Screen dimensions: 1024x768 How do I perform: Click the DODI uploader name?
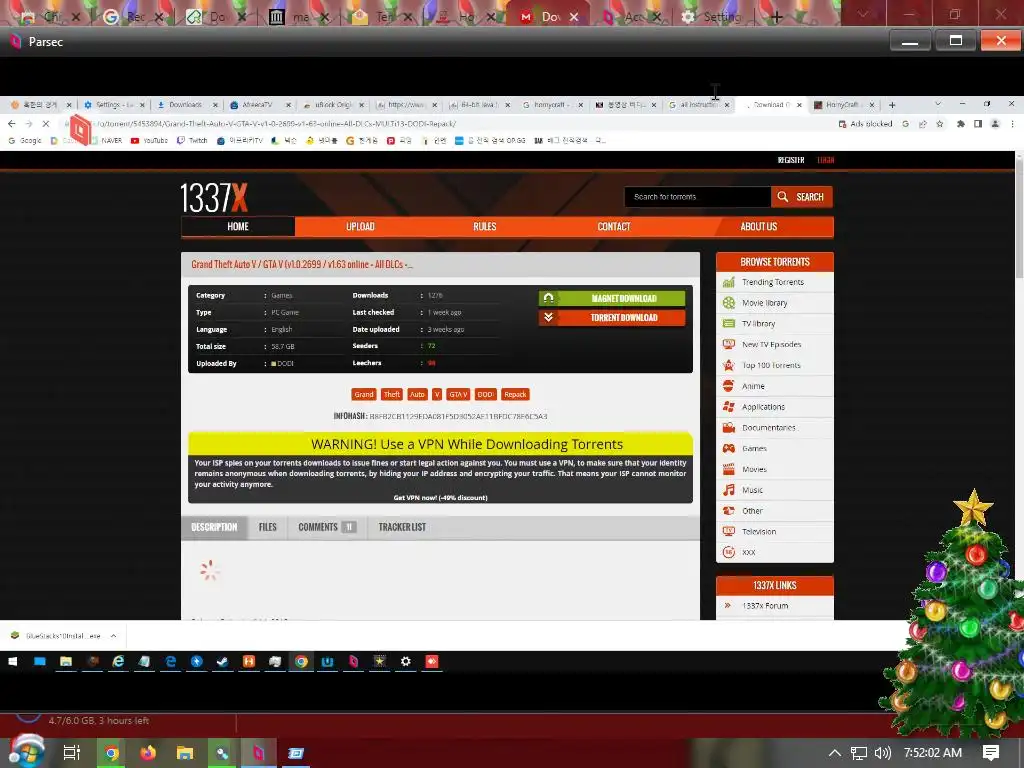point(285,364)
